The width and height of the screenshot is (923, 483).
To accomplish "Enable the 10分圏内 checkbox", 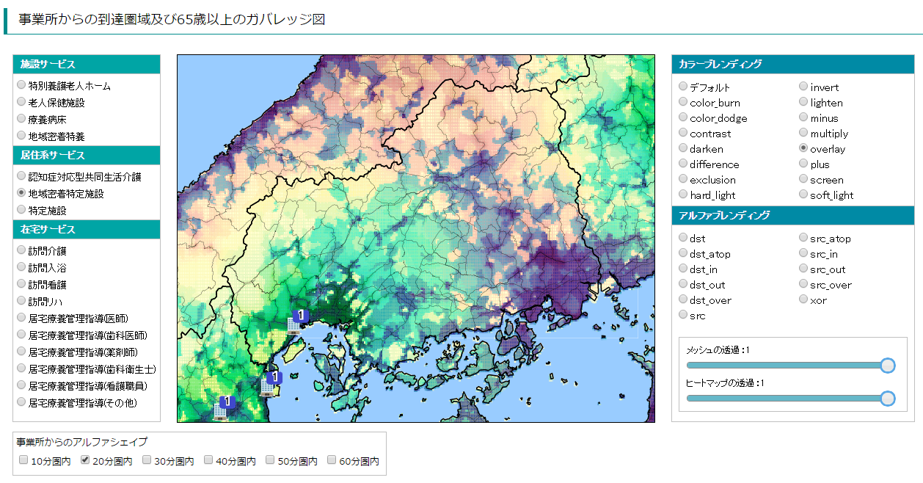I will coord(23,461).
